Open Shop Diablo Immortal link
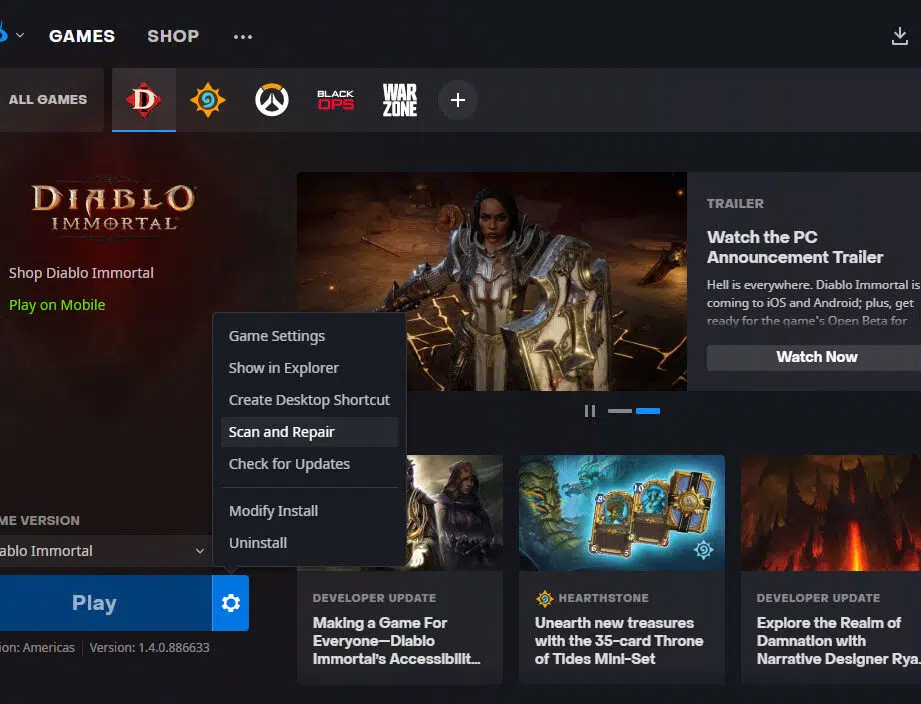The image size is (921, 704). pyautogui.click(x=81, y=273)
